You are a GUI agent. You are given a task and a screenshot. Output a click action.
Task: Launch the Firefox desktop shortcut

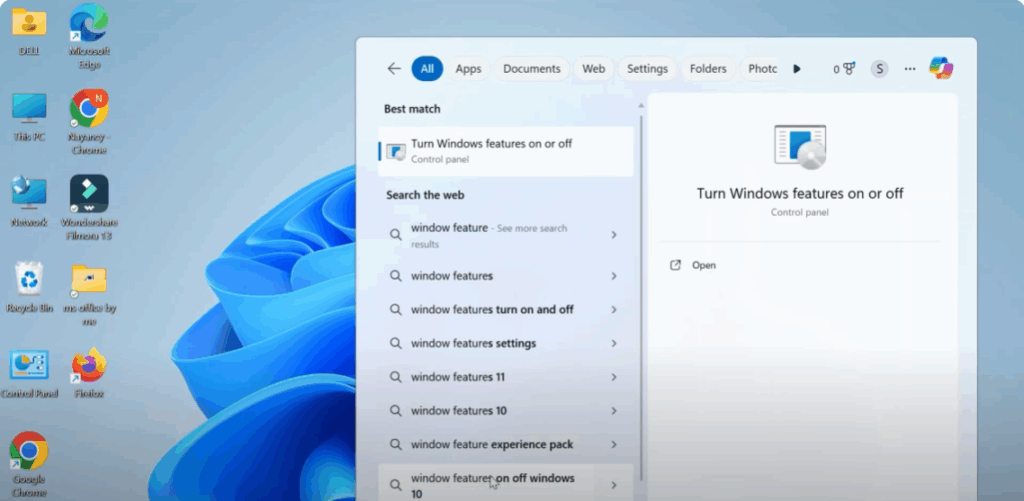click(x=89, y=374)
